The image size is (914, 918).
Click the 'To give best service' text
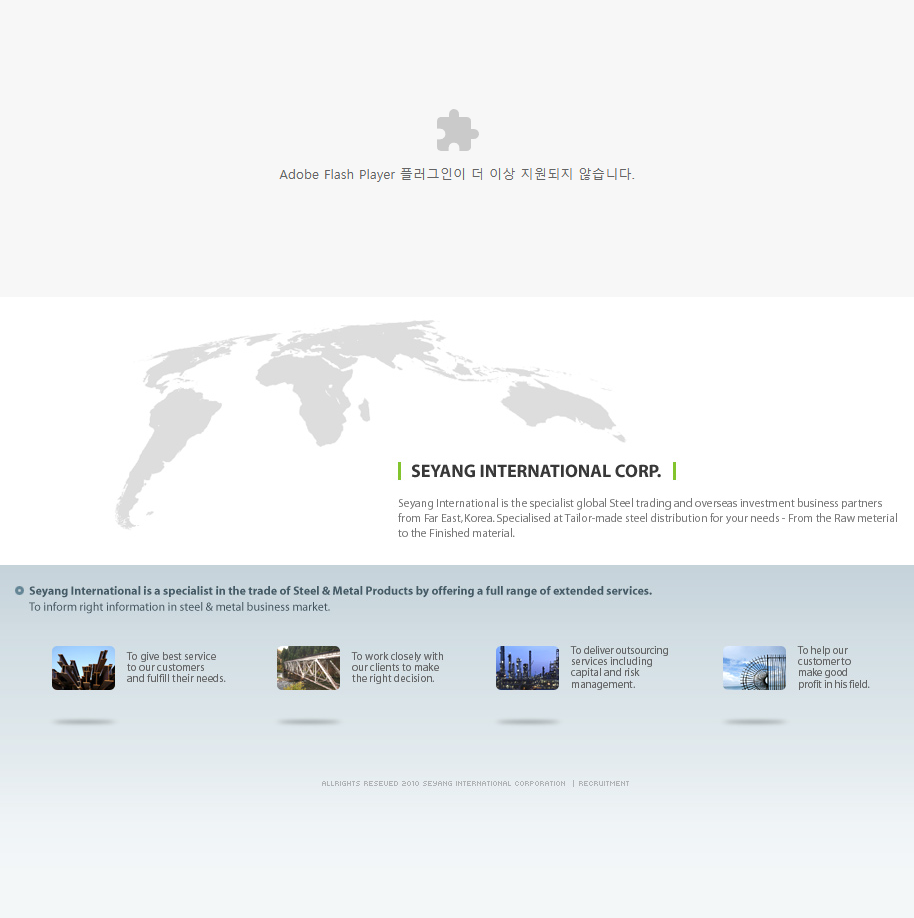point(176,667)
